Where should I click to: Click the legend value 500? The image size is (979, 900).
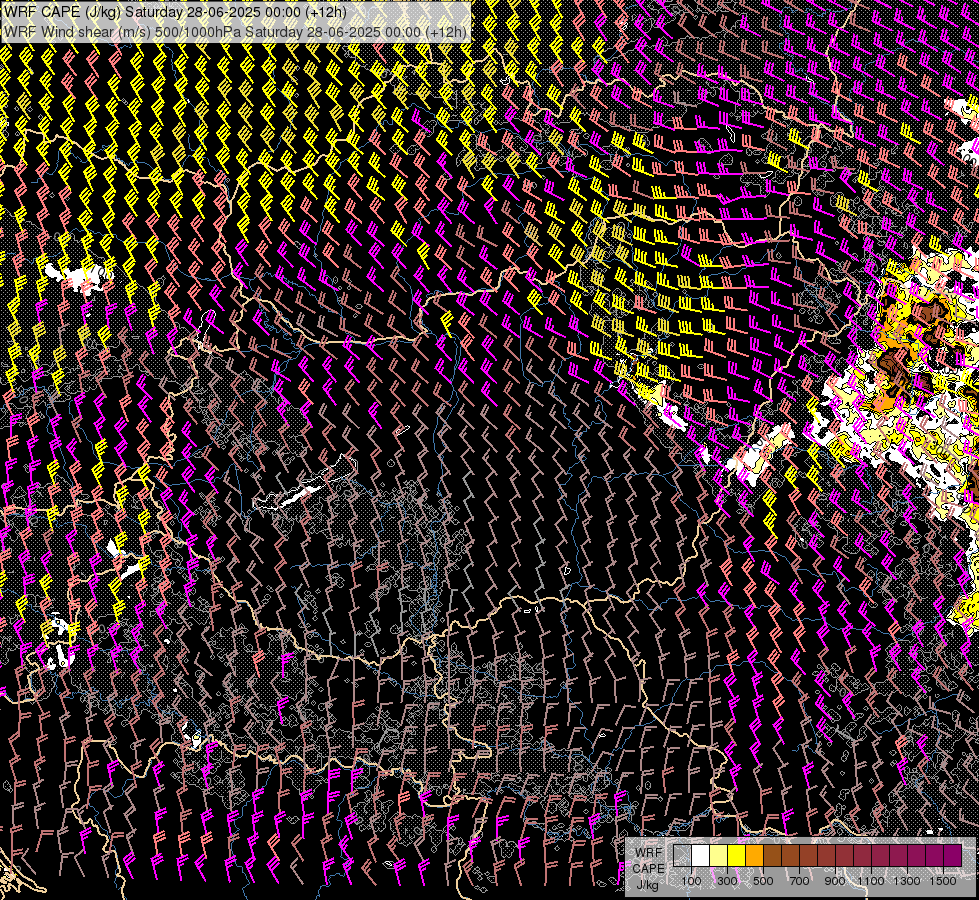click(763, 881)
